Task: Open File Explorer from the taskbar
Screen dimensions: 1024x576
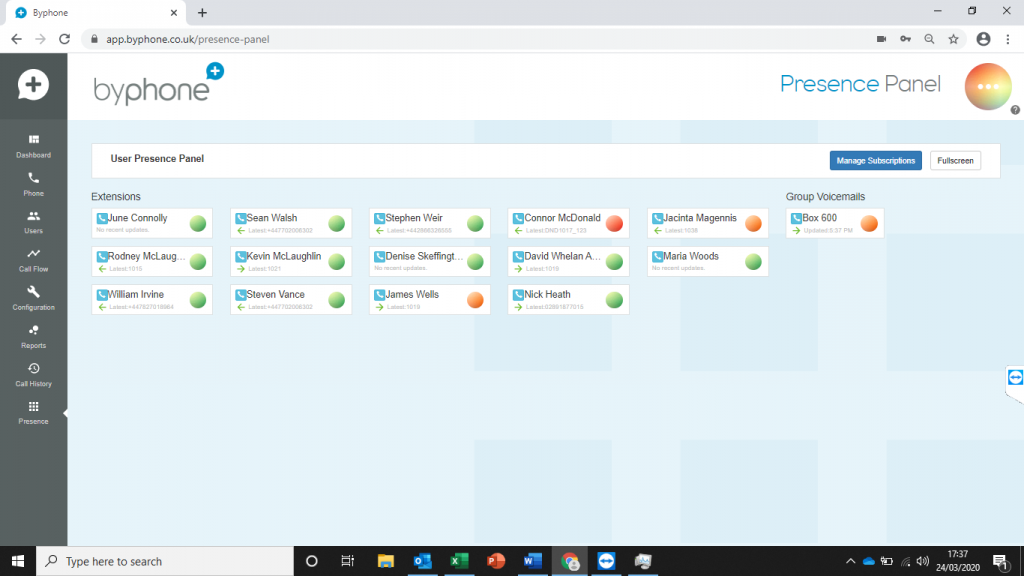Action: point(386,562)
